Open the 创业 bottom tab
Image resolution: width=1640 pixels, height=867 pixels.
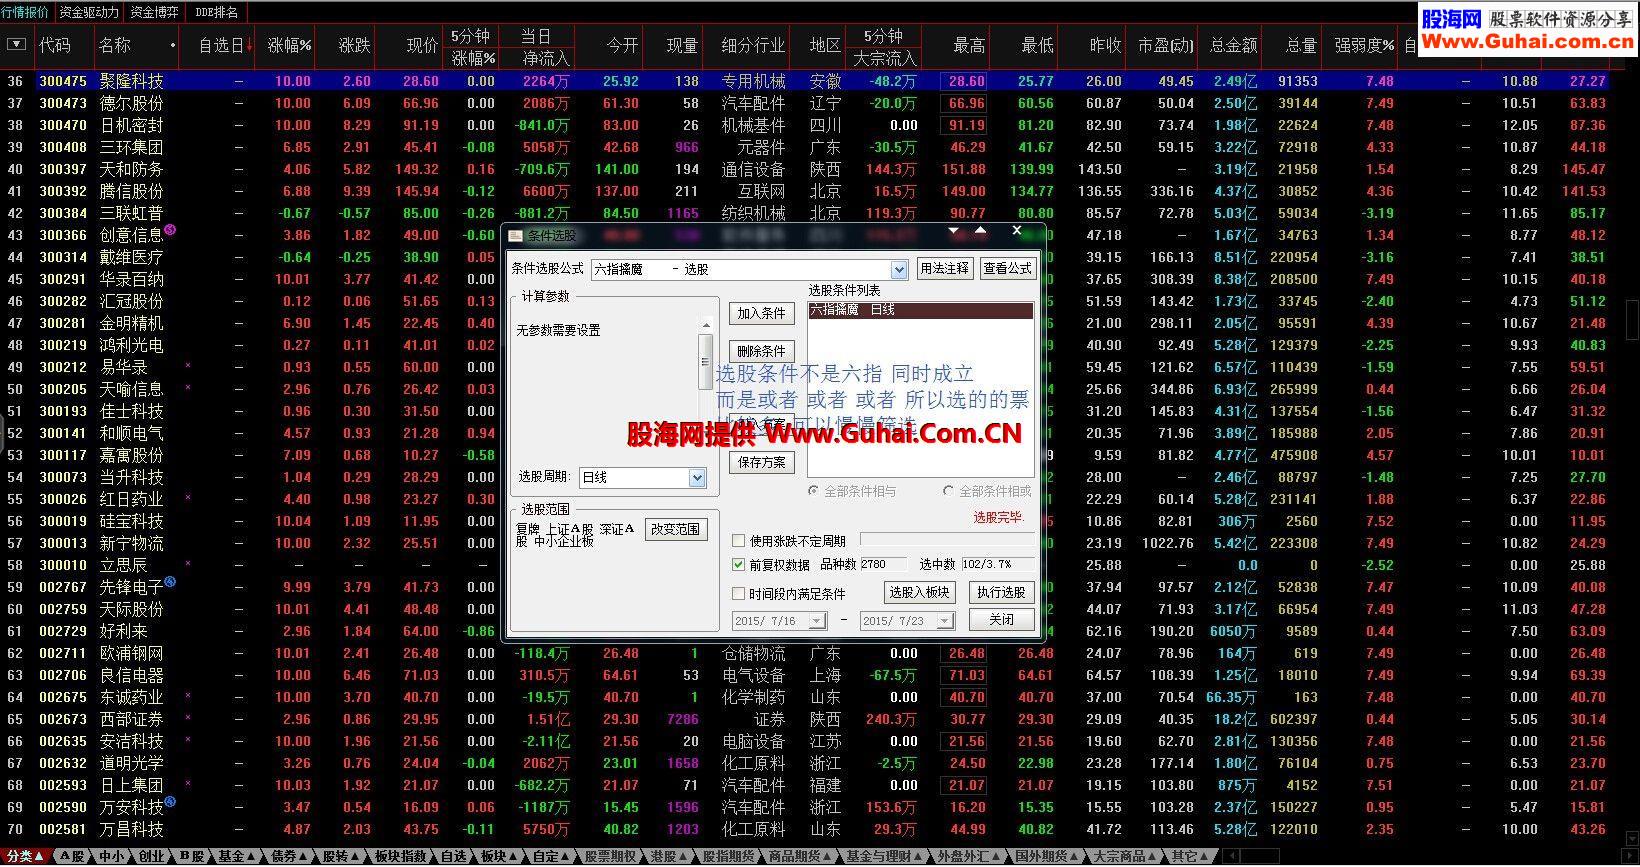pyautogui.click(x=151, y=856)
